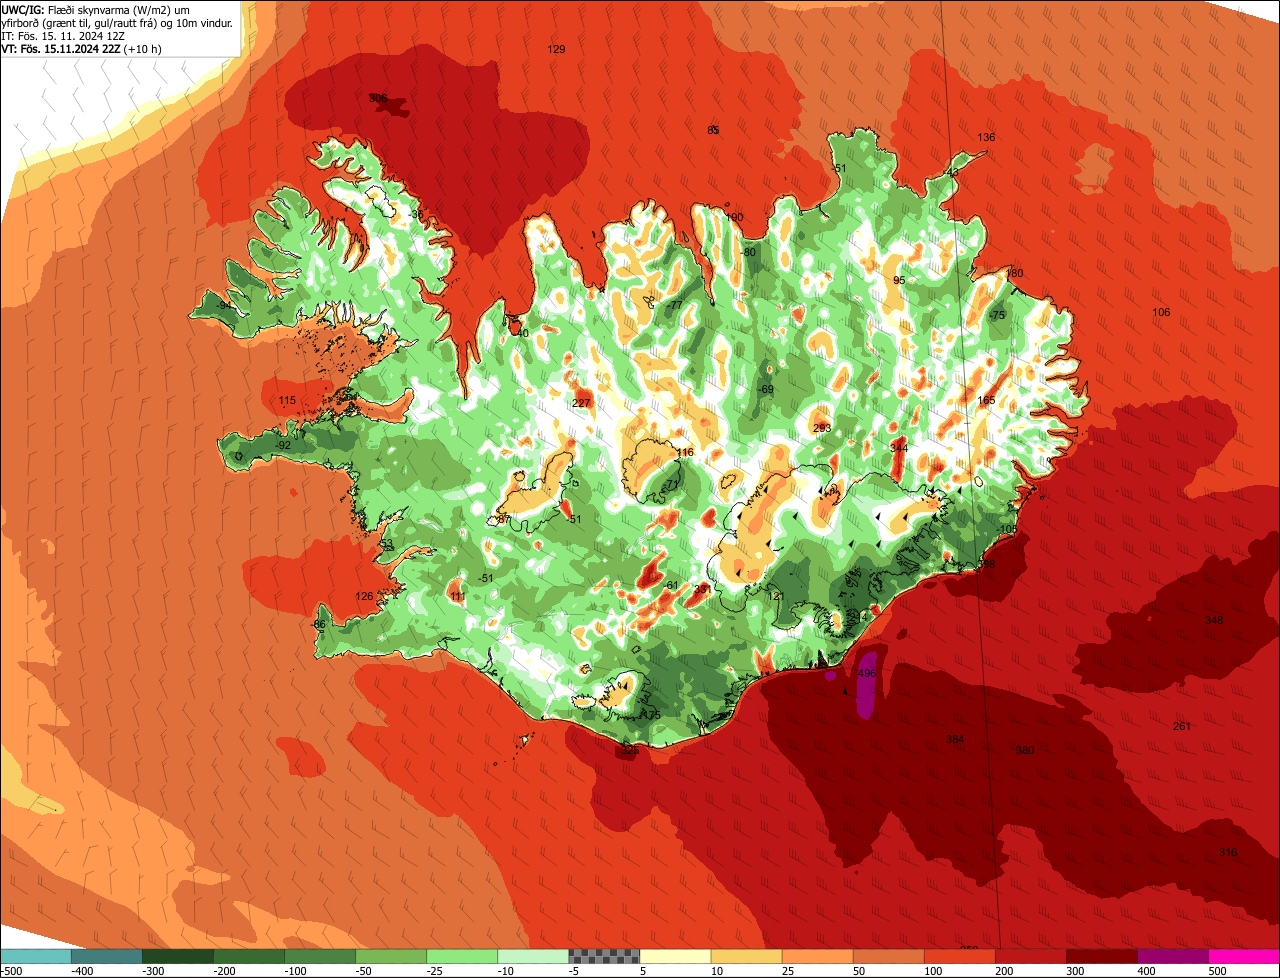Click the value -105 on the southeast coast
Viewport: 1280px width, 978px height.
1007,528
